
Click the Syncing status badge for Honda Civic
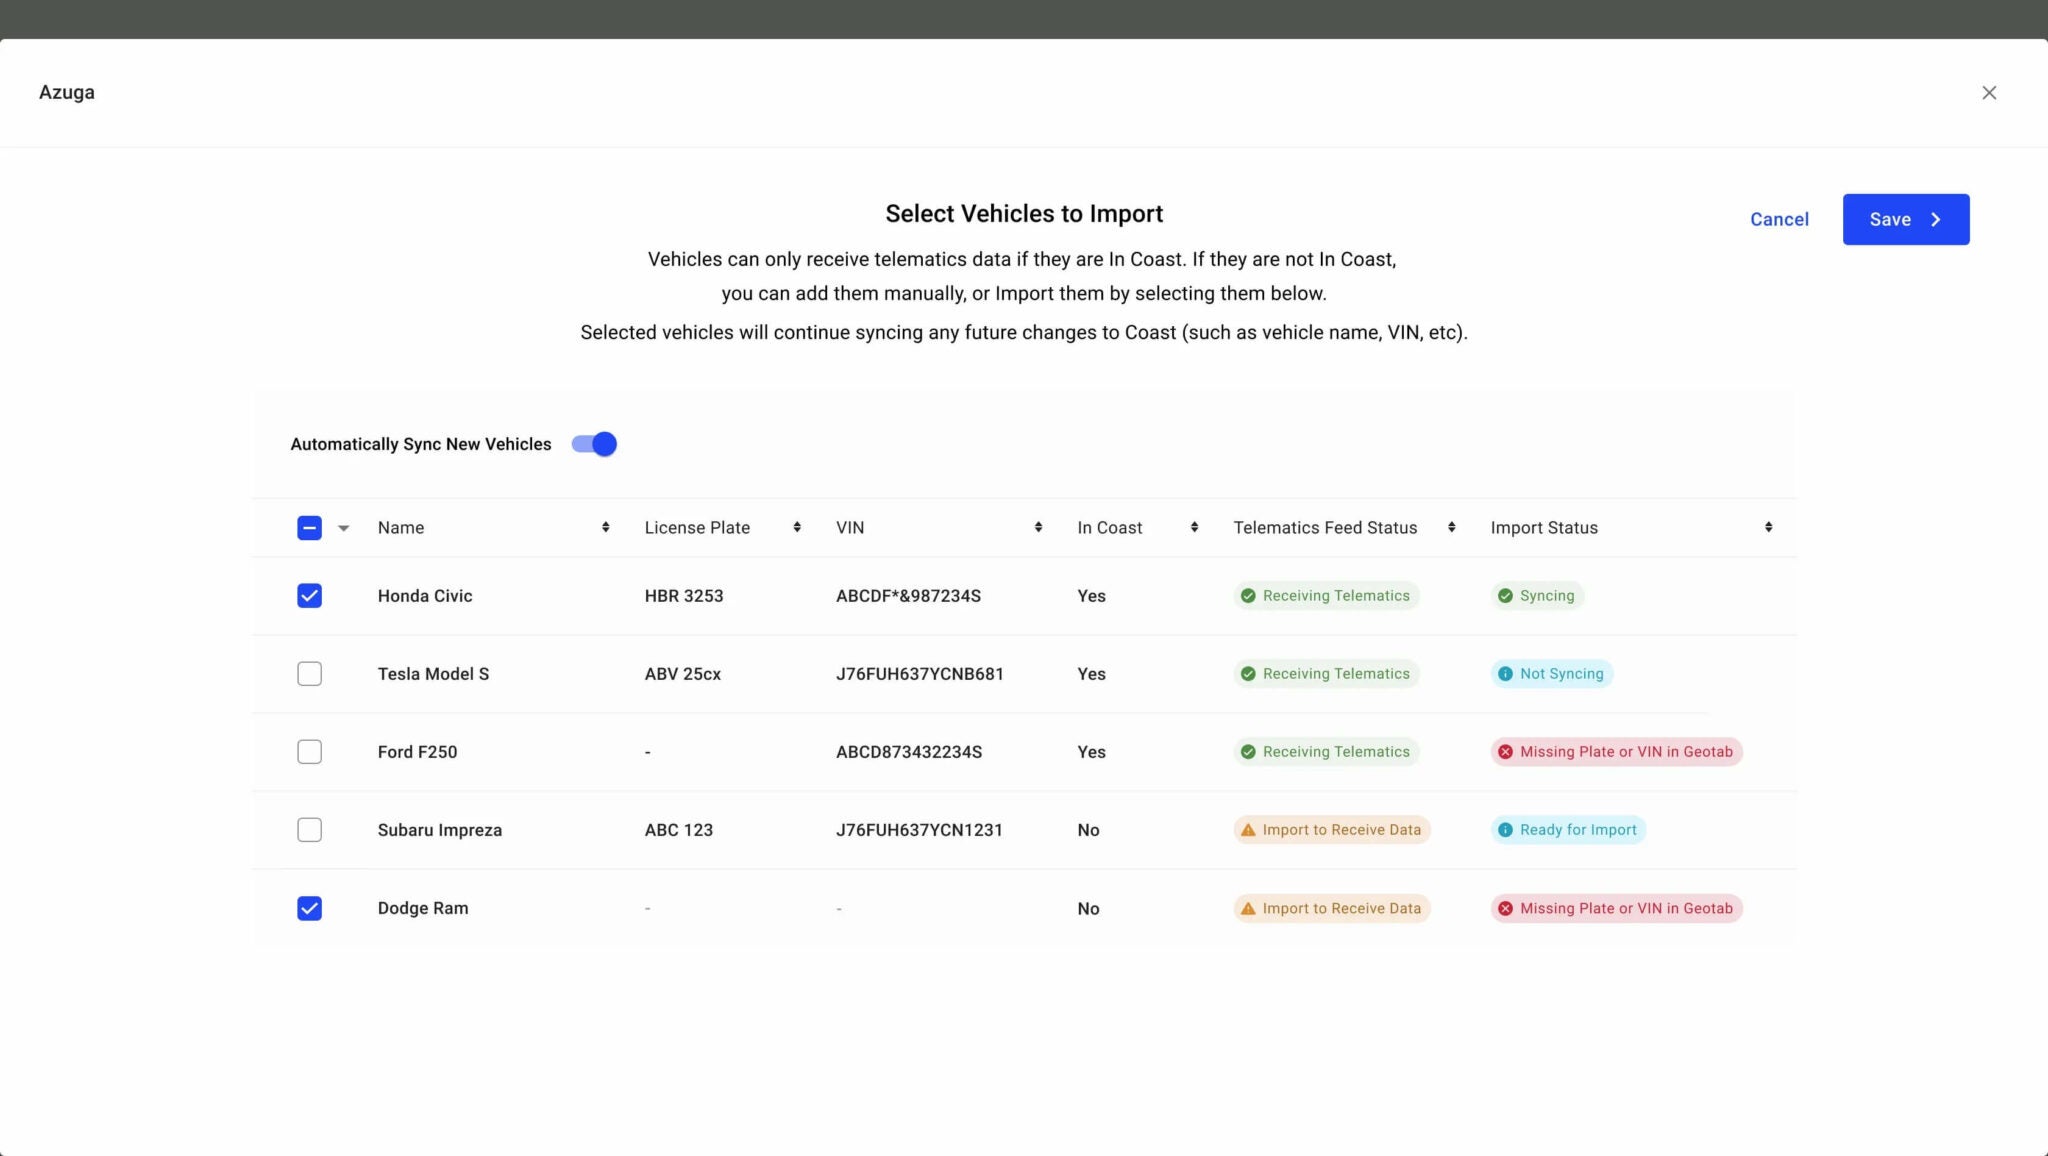pos(1538,595)
